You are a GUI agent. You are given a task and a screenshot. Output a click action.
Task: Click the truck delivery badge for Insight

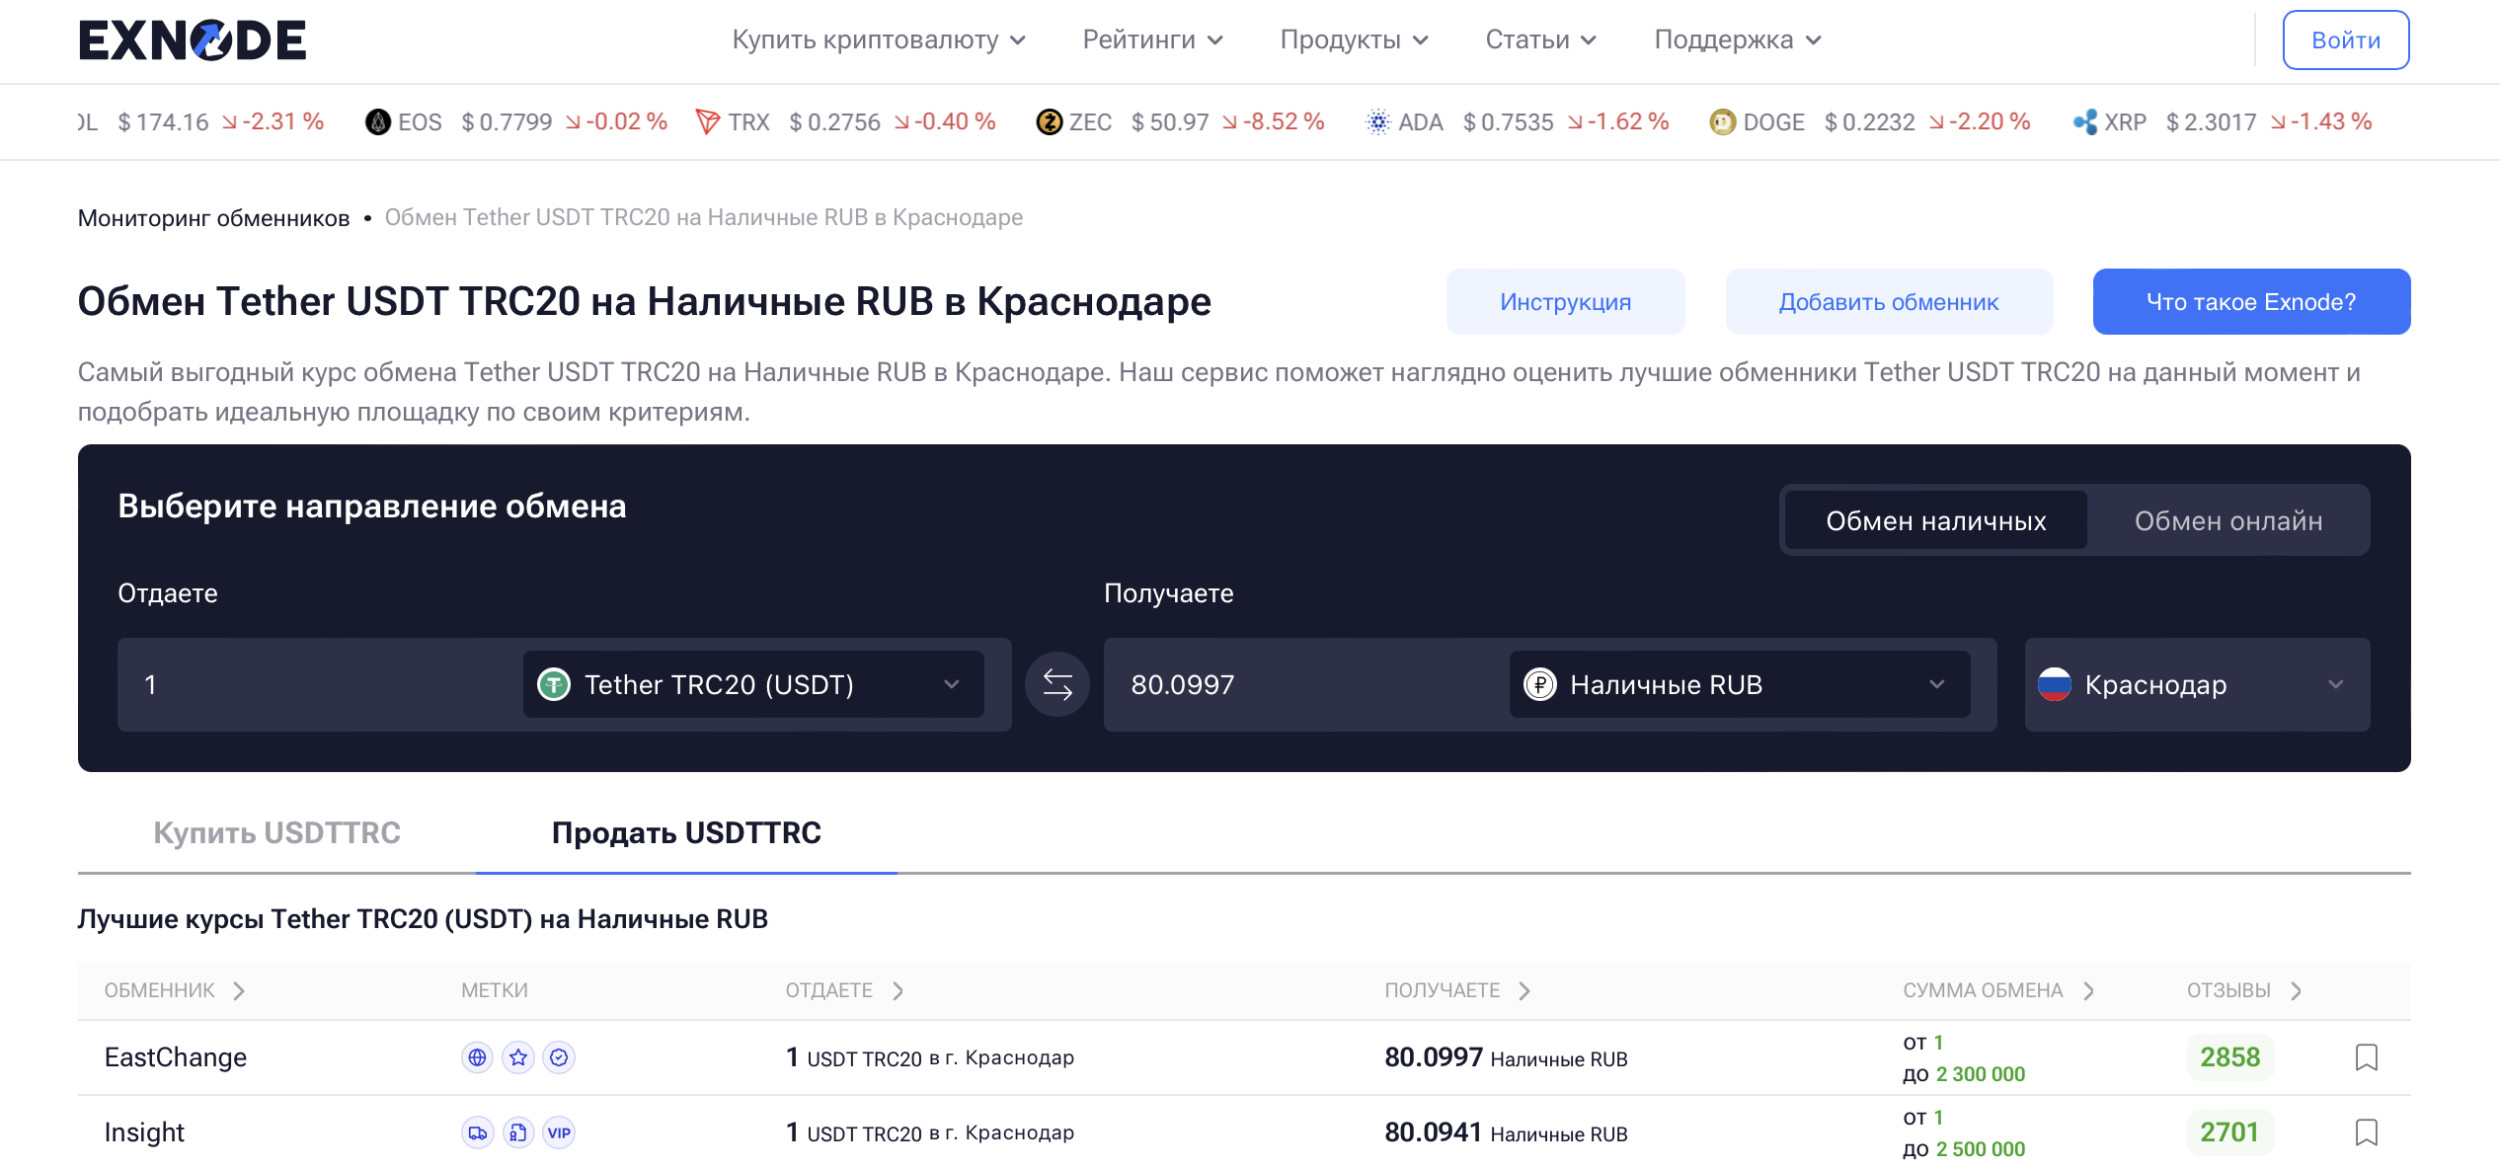477,1132
